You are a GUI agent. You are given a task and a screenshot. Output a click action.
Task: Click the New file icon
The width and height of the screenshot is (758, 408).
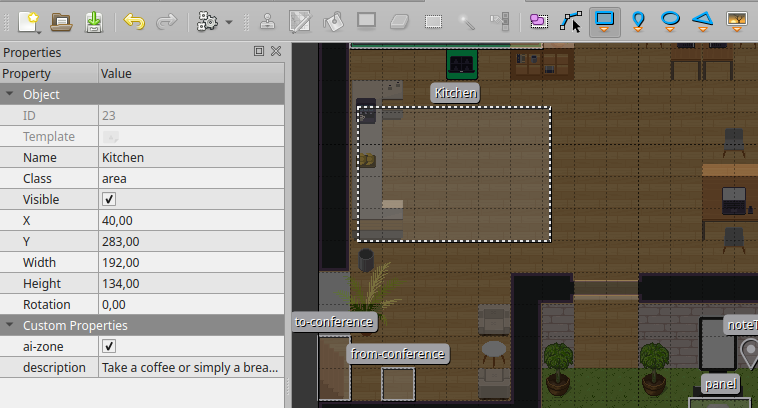click(28, 19)
